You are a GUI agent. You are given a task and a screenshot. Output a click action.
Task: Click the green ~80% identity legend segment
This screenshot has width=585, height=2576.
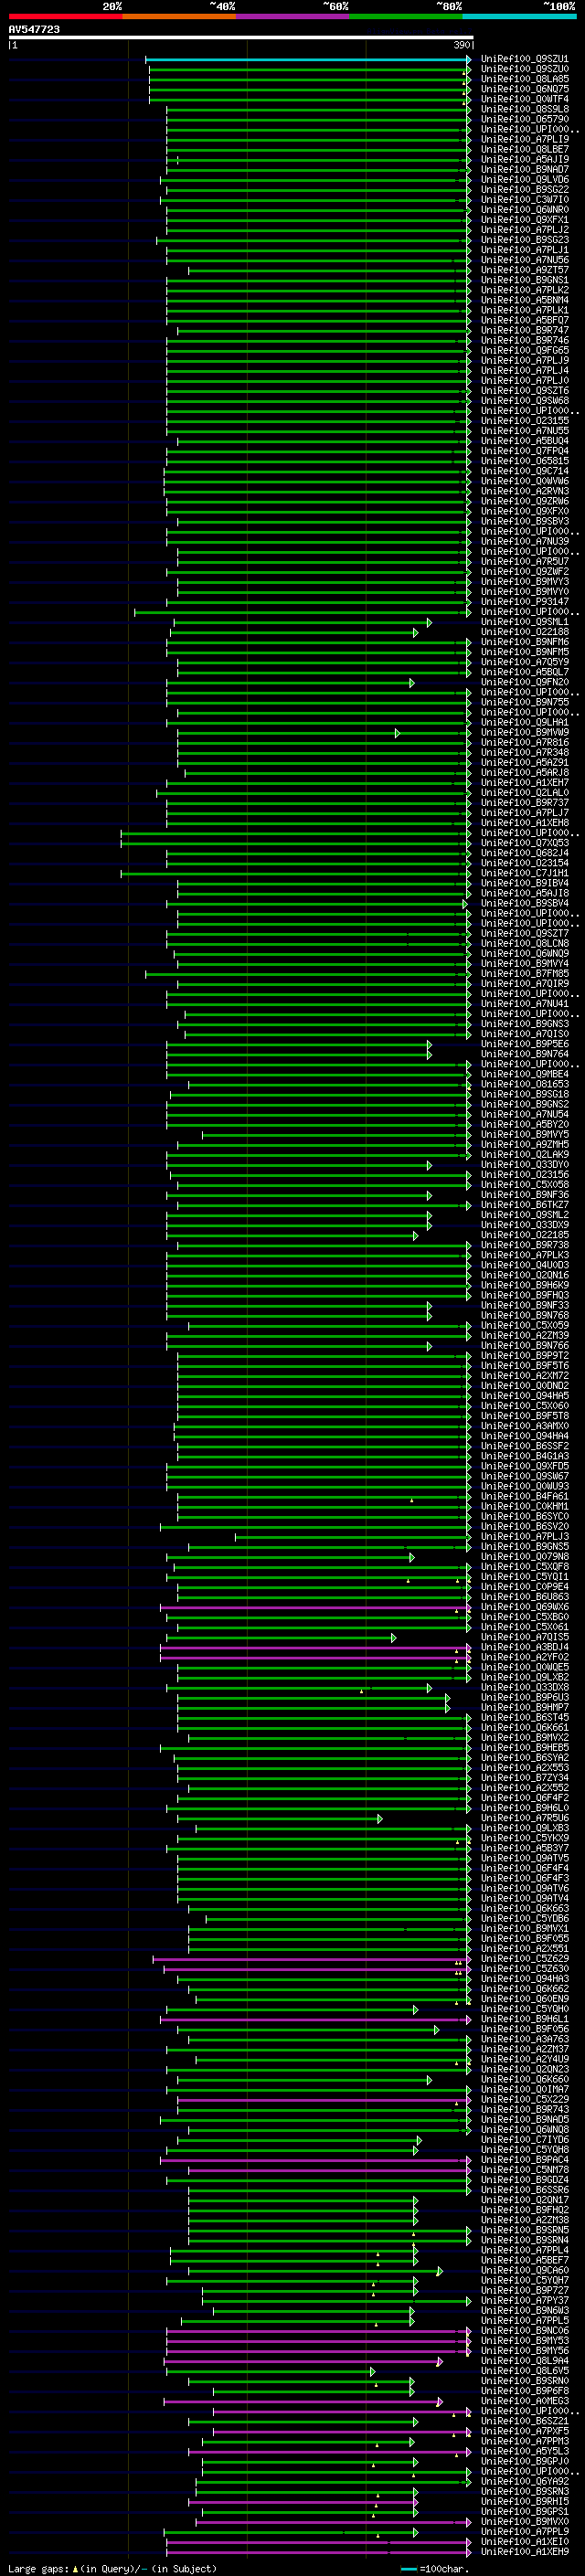(406, 16)
